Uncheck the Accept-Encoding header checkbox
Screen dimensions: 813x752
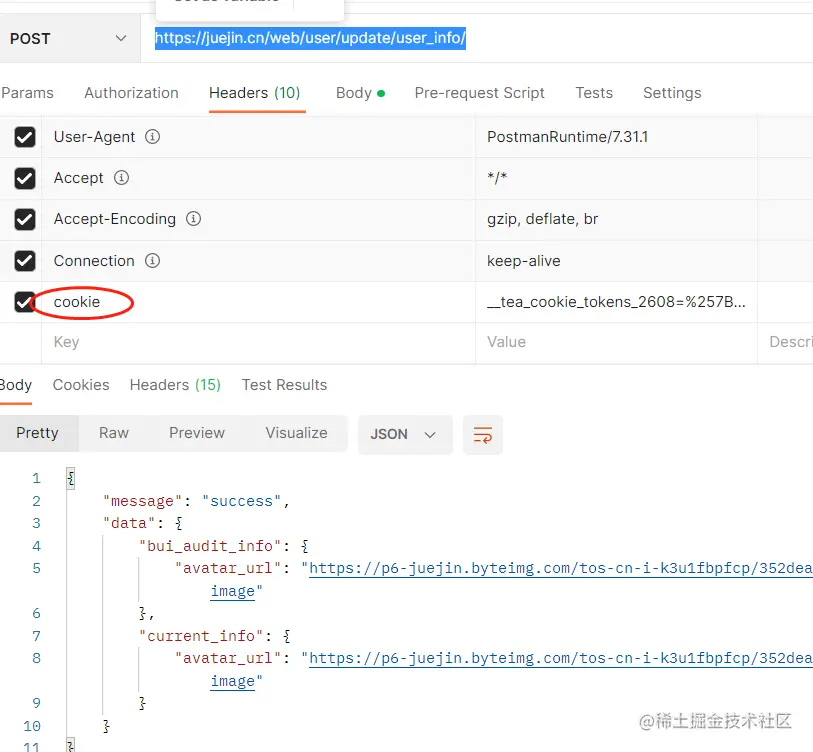[x=25, y=219]
